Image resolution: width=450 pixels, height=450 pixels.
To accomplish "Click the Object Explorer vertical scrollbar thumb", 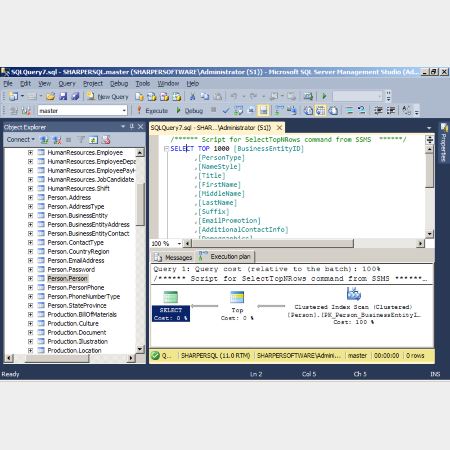I will tap(141, 204).
